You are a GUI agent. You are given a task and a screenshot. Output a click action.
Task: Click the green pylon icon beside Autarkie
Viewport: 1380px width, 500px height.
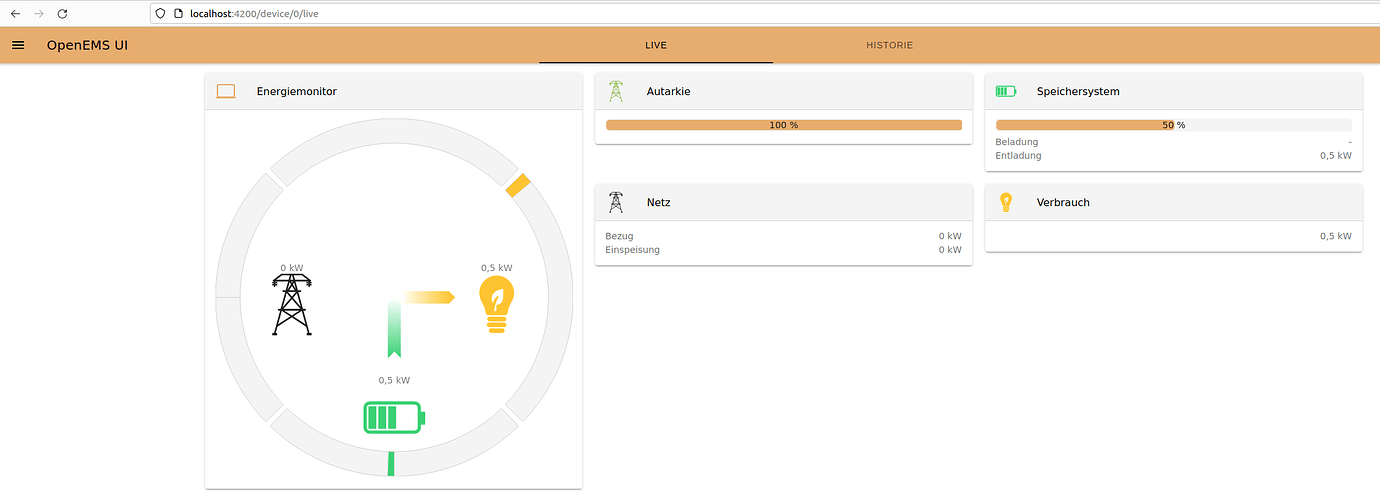pos(616,91)
